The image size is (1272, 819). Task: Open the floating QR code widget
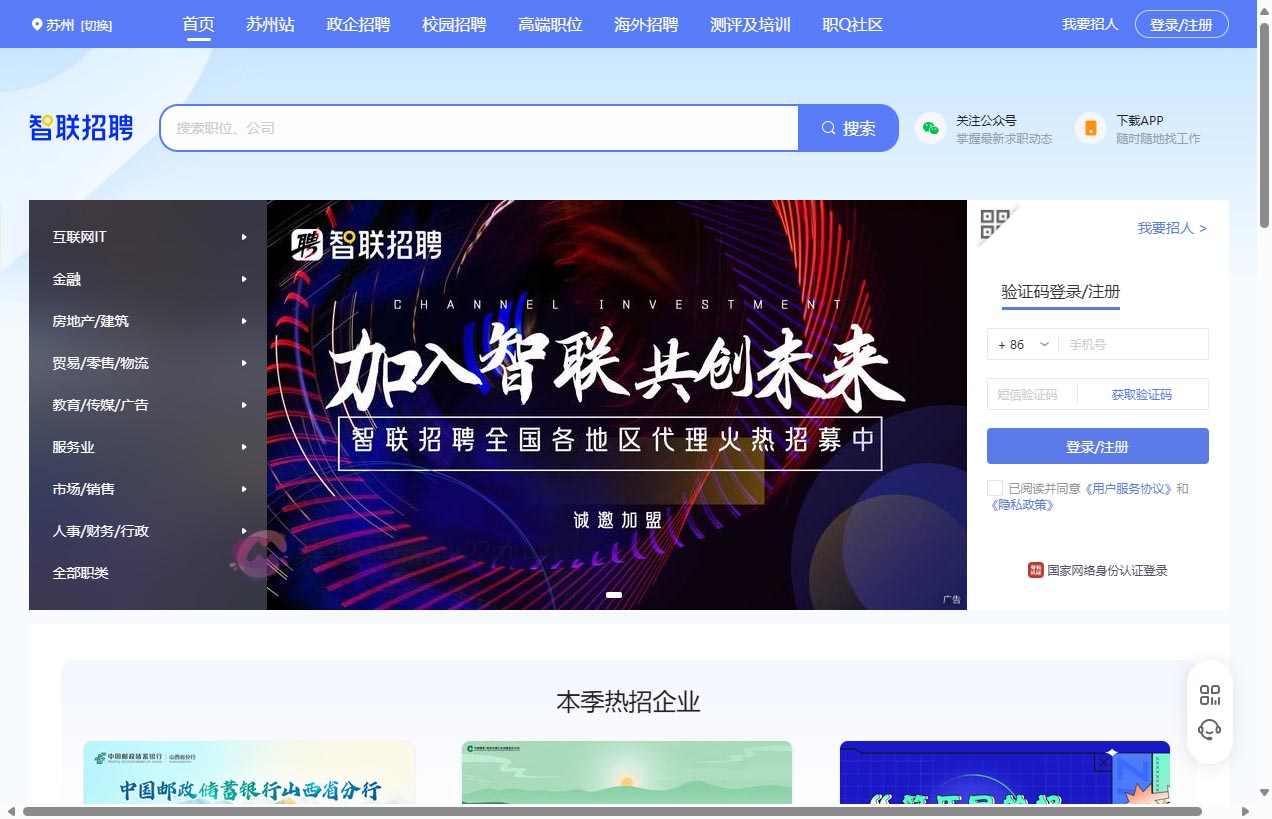pos(1210,694)
